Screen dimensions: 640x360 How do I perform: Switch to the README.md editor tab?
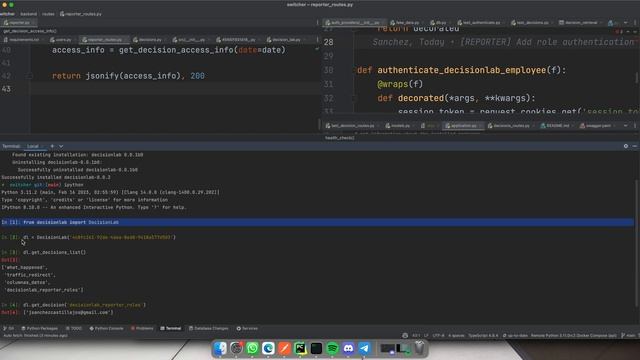(x=557, y=125)
